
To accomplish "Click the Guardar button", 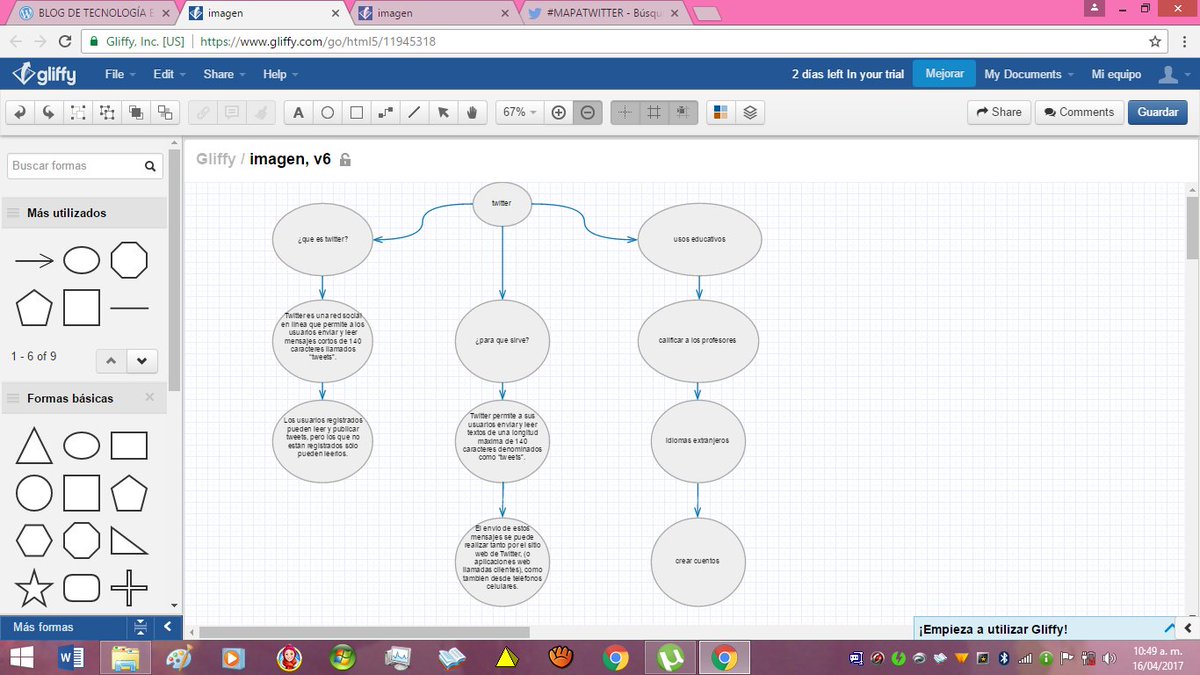I will [1158, 112].
